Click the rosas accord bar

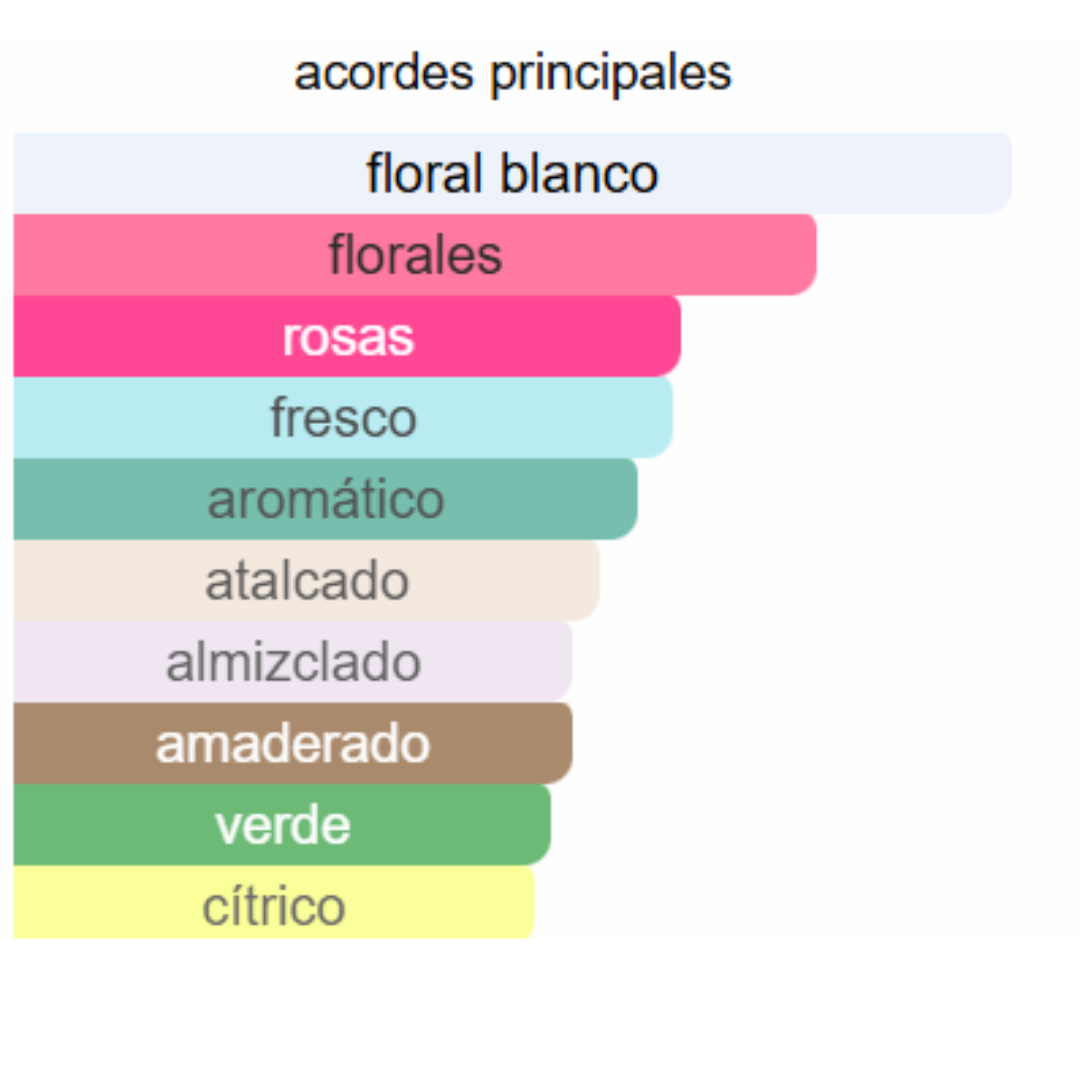(x=347, y=336)
